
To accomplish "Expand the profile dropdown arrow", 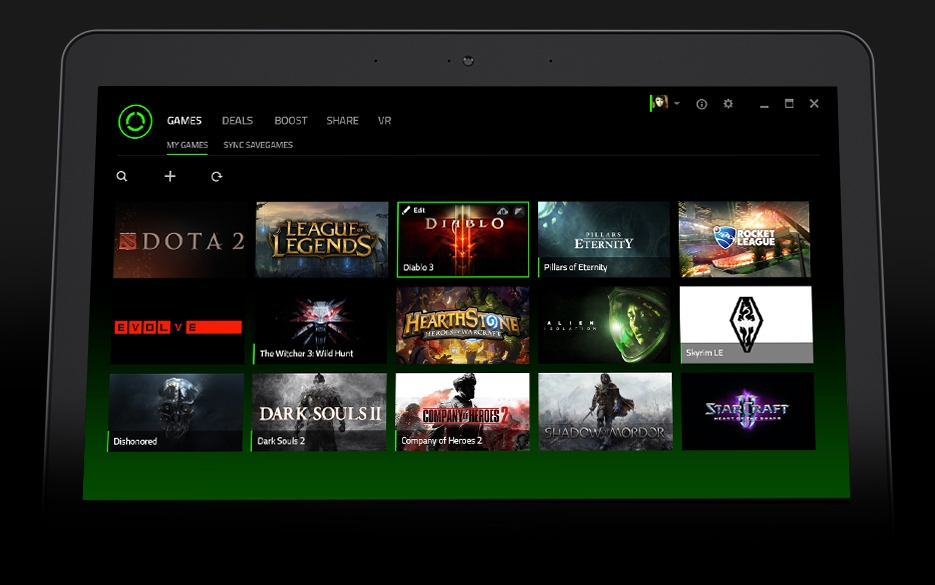I will (677, 103).
